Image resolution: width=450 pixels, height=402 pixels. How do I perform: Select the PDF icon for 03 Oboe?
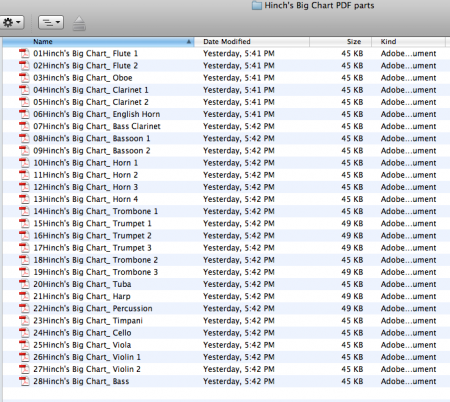(24, 78)
